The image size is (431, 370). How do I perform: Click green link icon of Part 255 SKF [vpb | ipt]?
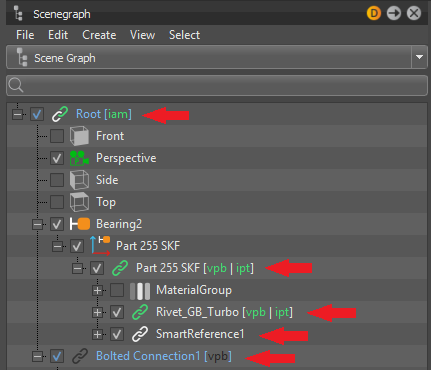pos(120,268)
